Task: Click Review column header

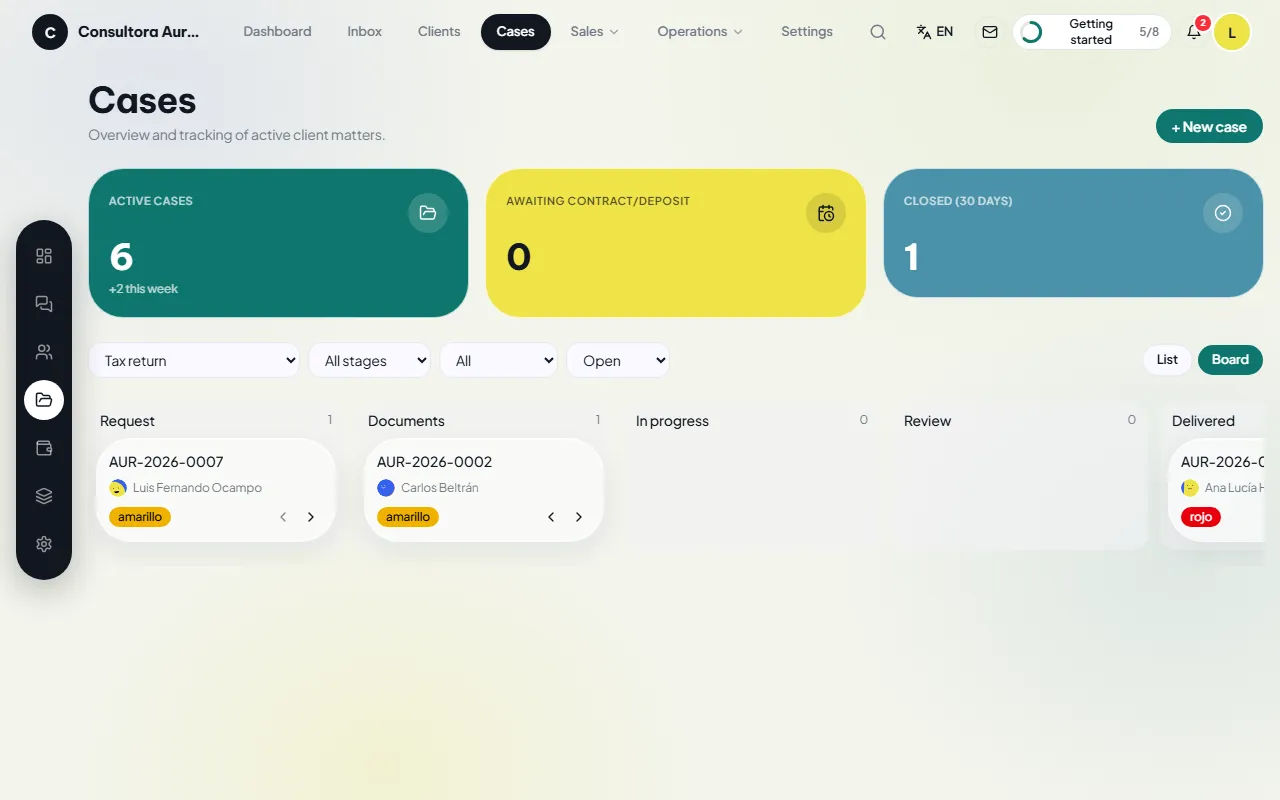Action: click(927, 421)
